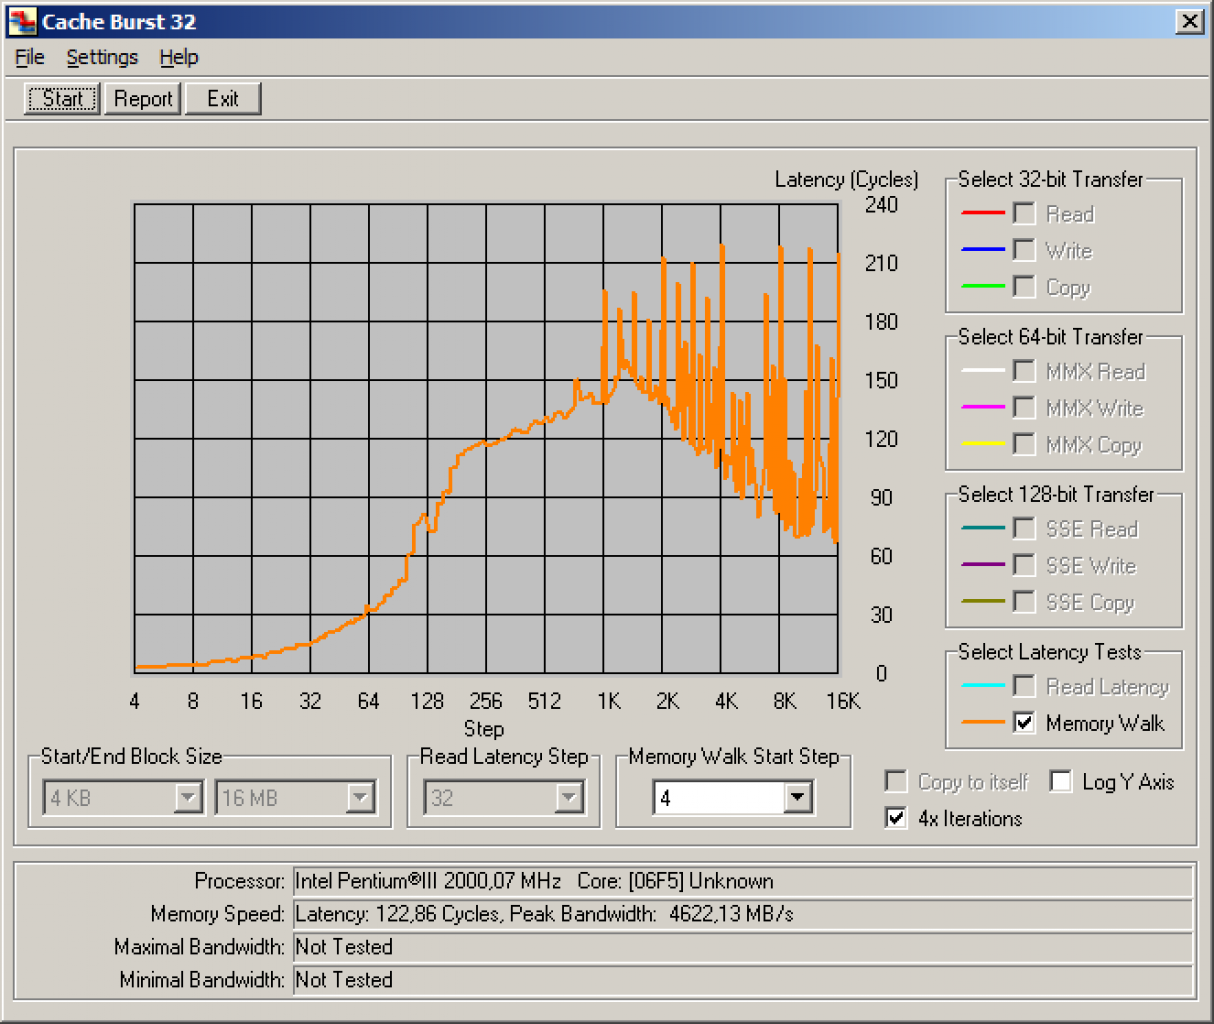Image resolution: width=1214 pixels, height=1024 pixels.
Task: Click the purple SSE Write color line
Action: tap(983, 565)
